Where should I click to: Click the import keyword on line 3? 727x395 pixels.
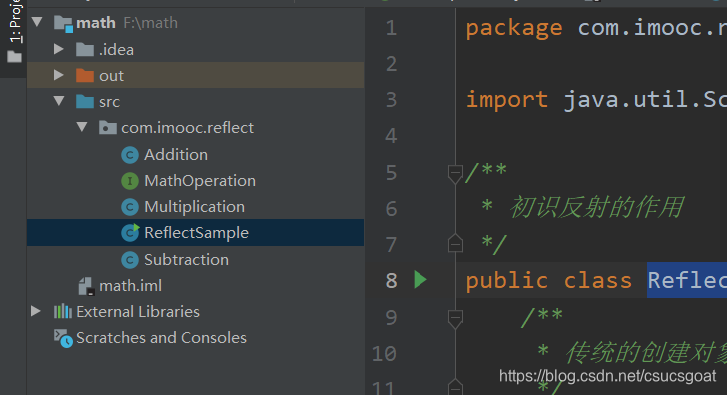coord(507,100)
